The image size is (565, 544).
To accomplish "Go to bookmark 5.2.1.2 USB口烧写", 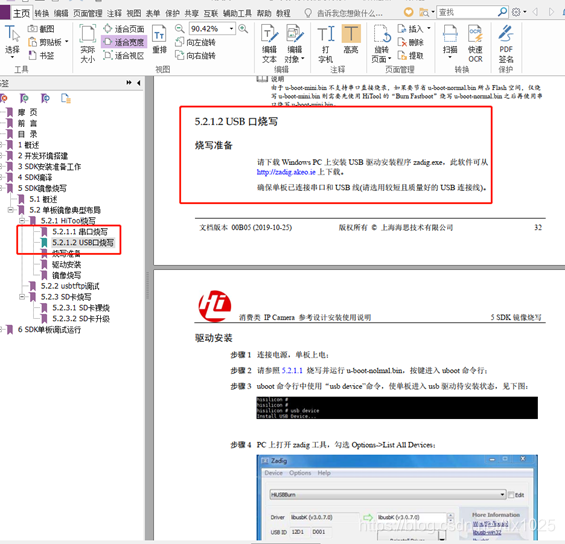I will [83, 242].
